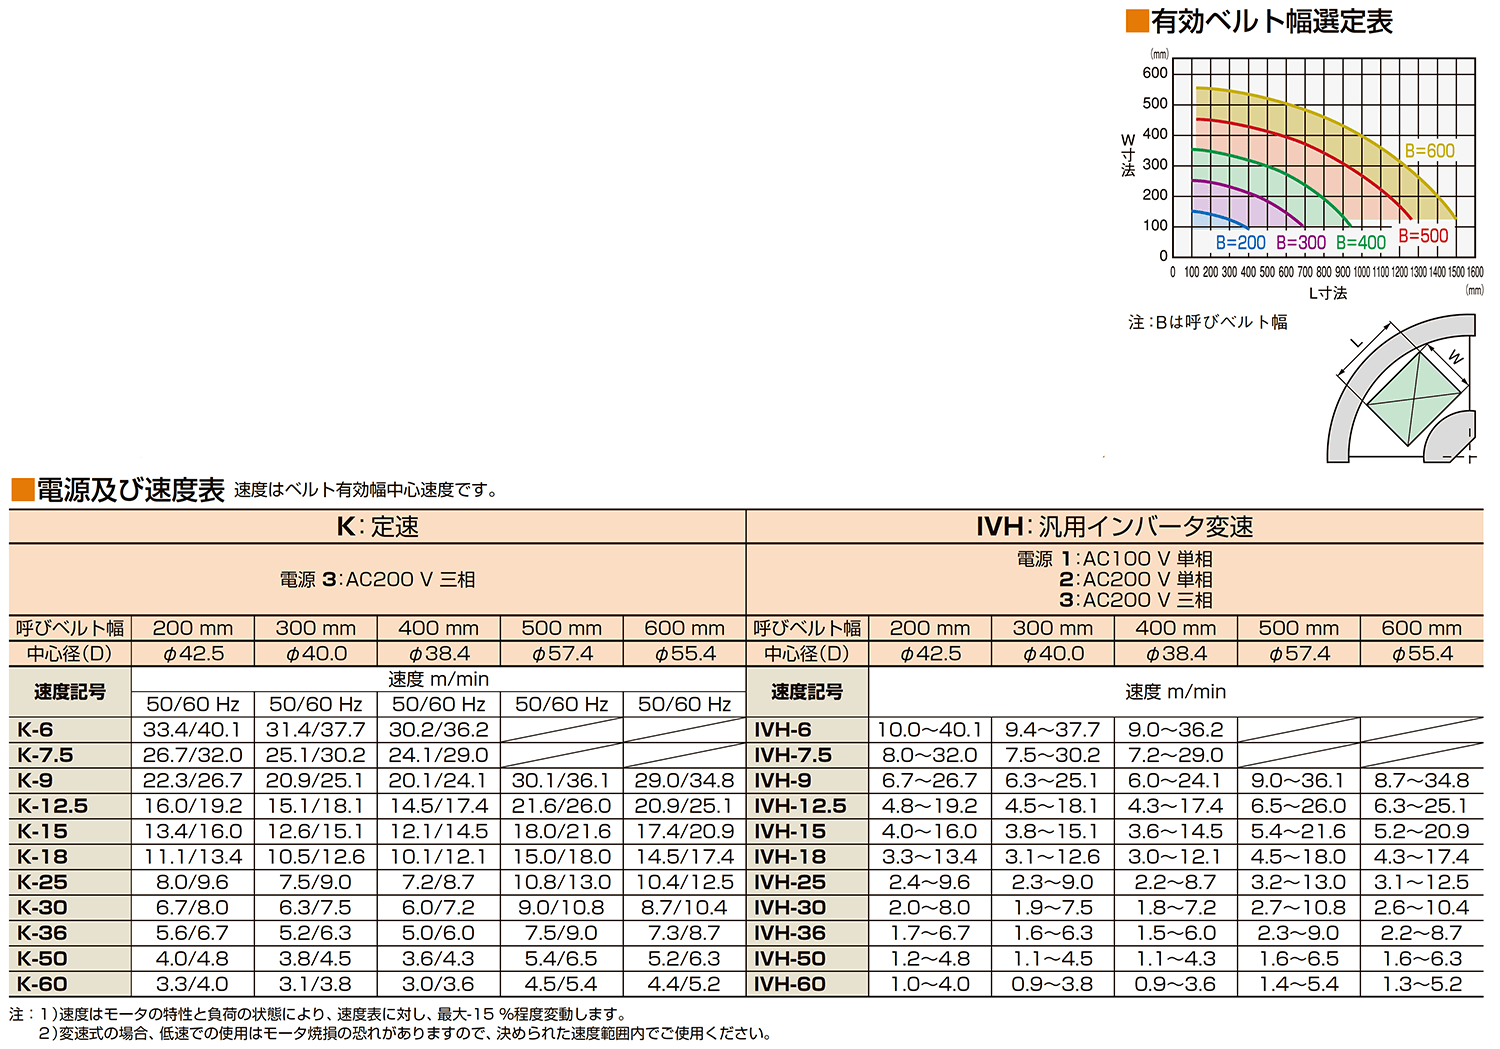
Task: Click the 33.4/40.1 speed cell
Action: click(x=193, y=730)
